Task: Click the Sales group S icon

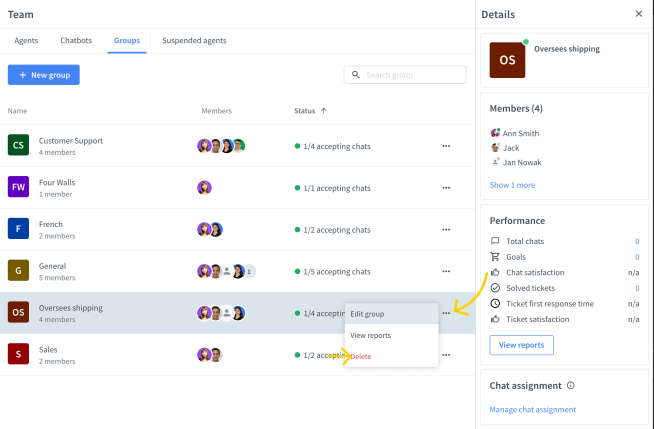Action: [18, 354]
